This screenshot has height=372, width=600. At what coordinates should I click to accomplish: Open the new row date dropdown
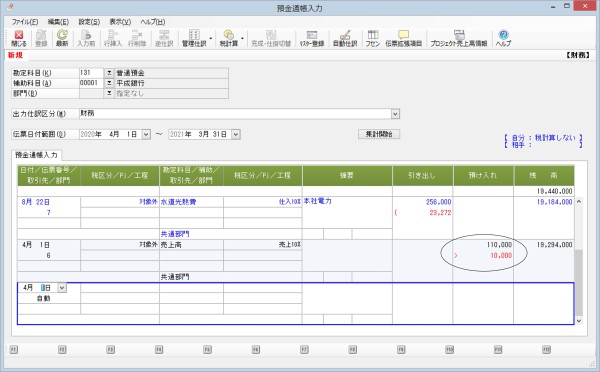(62, 288)
